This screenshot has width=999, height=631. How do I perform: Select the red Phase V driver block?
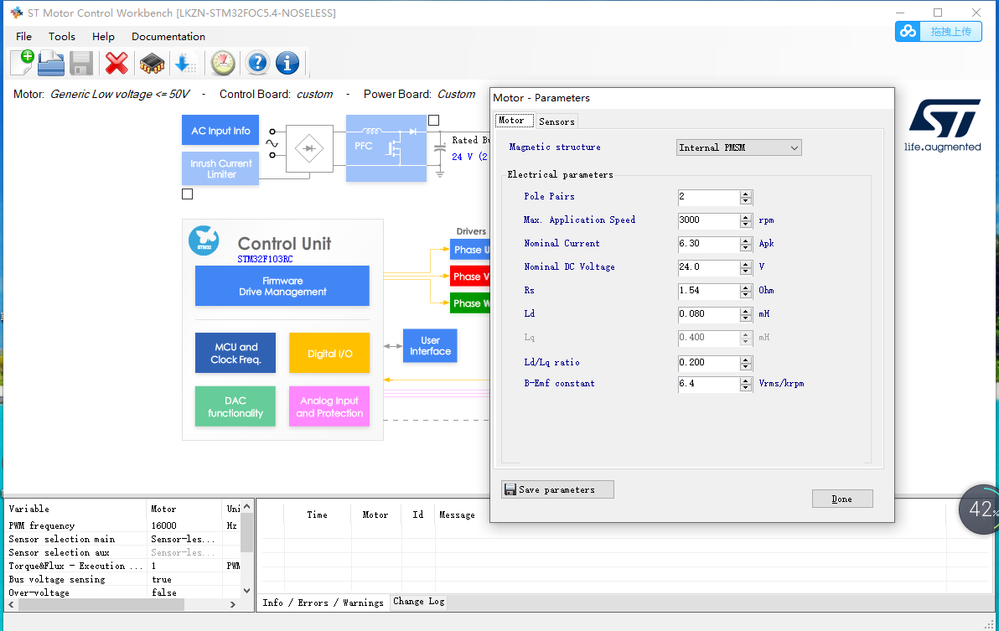[470, 277]
